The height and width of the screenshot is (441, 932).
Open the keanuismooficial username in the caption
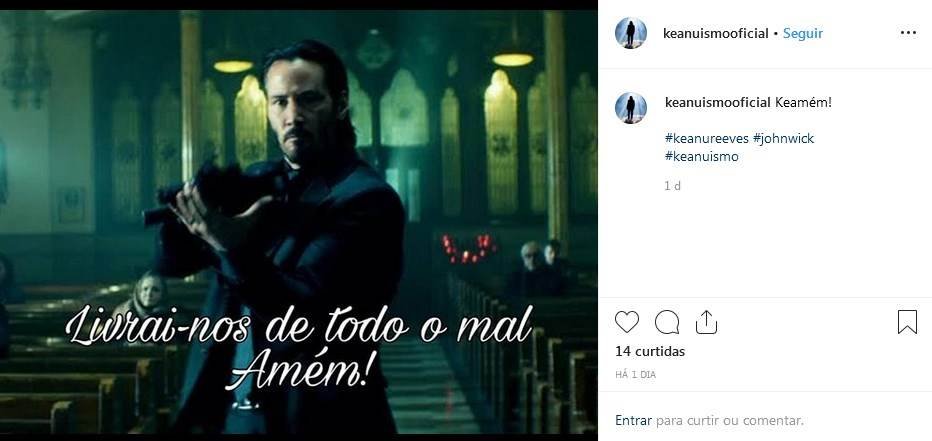tap(718, 102)
